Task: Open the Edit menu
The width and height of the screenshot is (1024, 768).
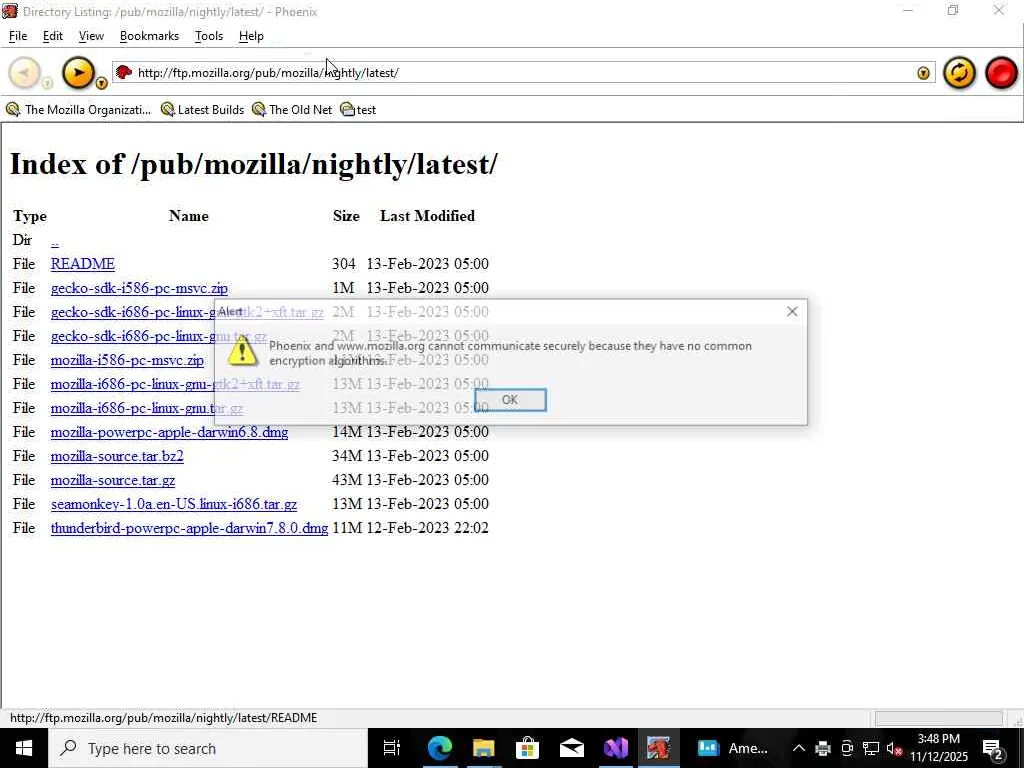Action: click(x=53, y=36)
